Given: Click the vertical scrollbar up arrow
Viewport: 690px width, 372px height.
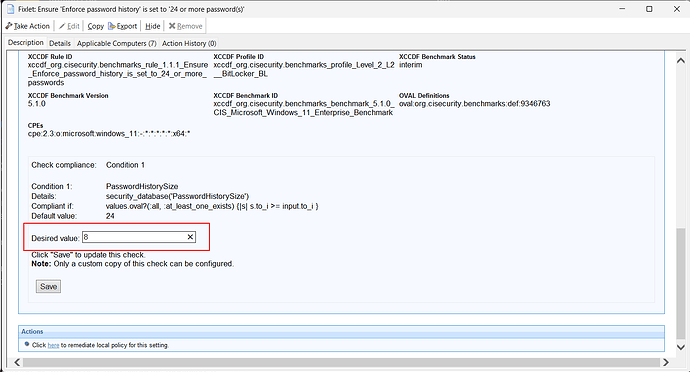Looking at the screenshot, I should coord(681,60).
